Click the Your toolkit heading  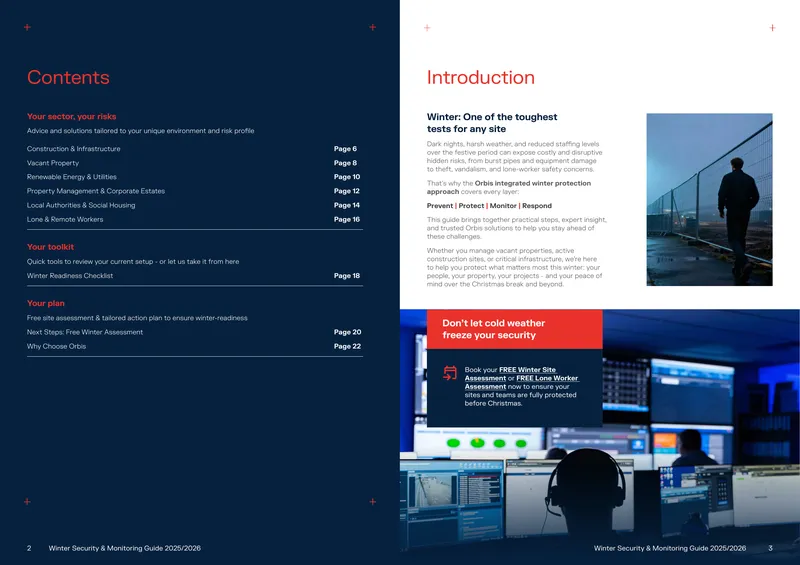pos(50,247)
